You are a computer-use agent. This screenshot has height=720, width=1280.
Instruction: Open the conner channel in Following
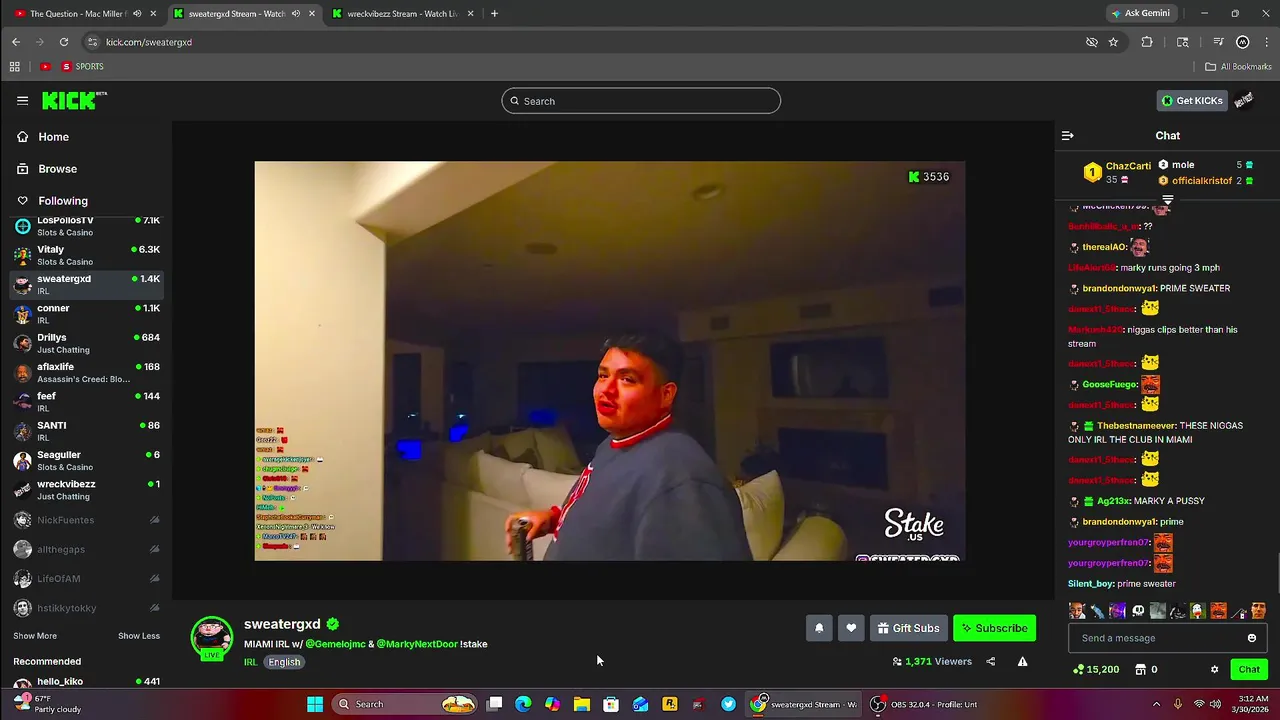coord(86,314)
